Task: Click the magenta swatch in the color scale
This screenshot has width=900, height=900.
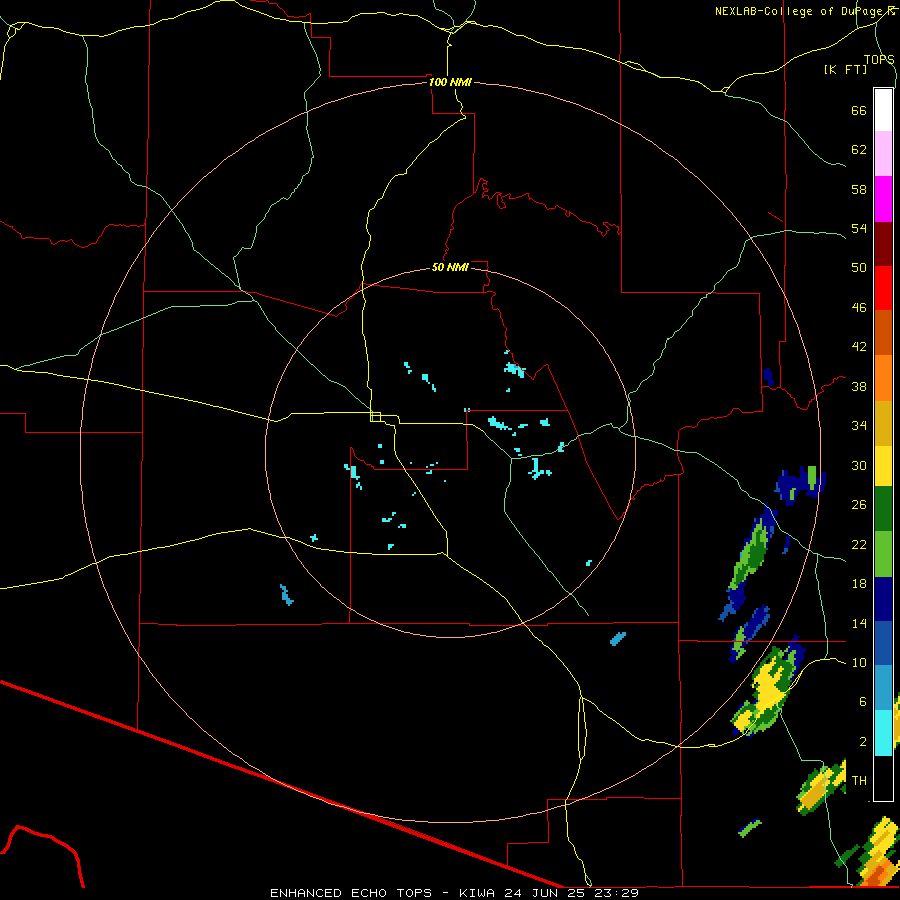Action: (x=883, y=199)
